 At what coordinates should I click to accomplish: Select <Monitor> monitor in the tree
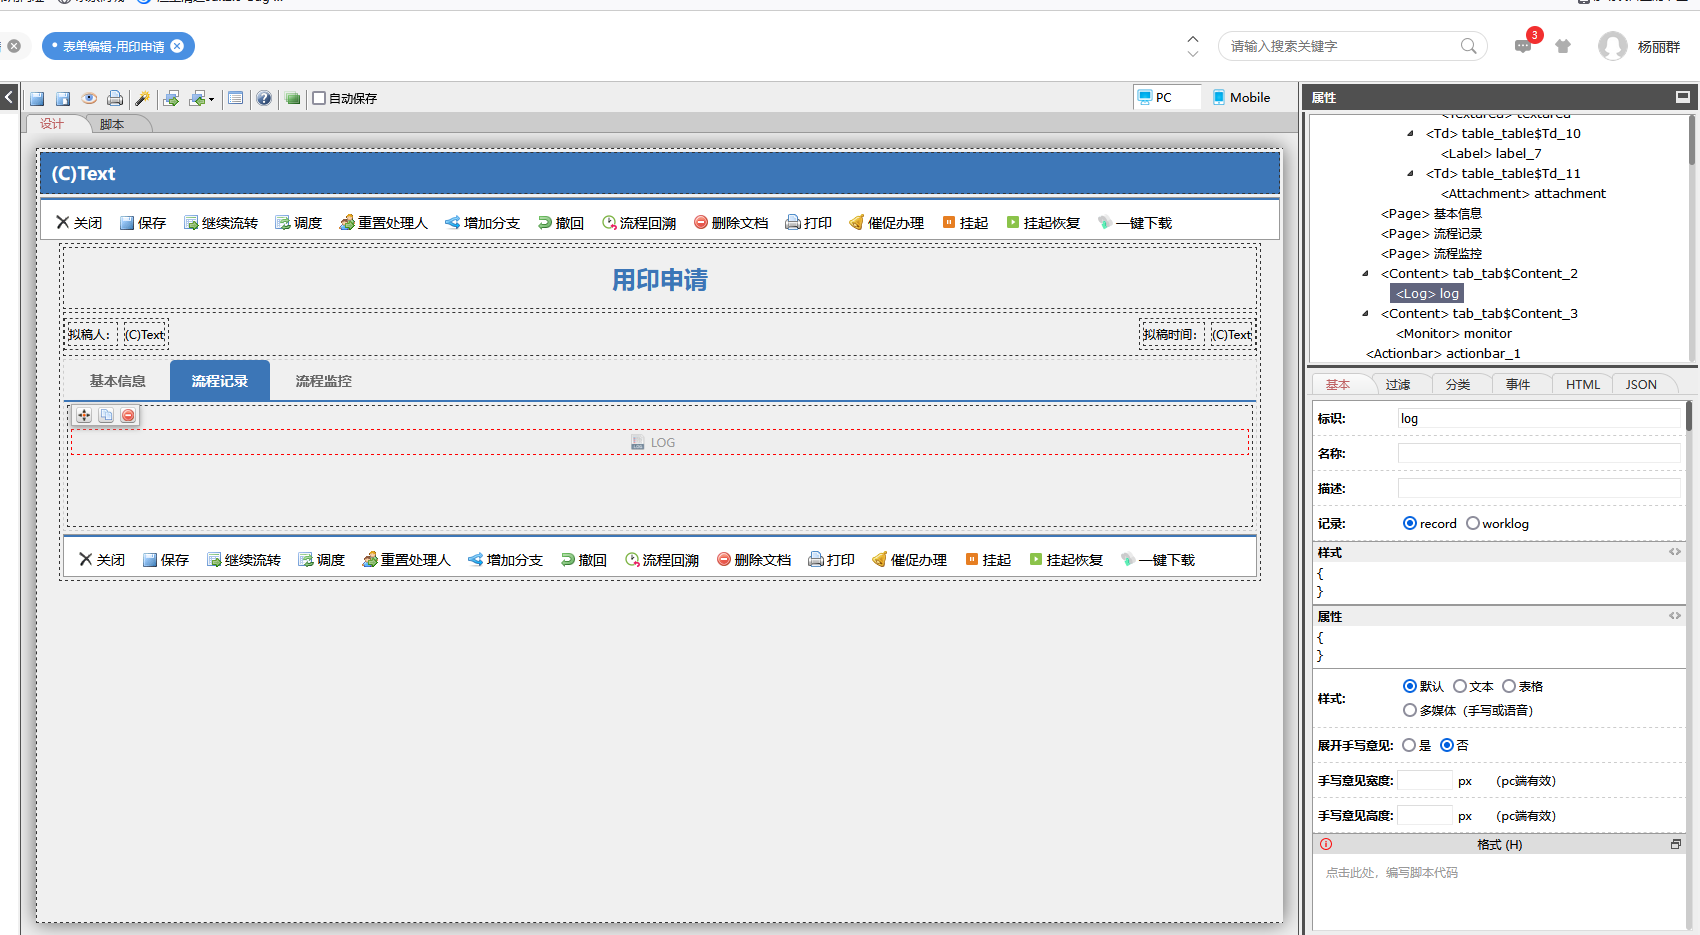point(1454,333)
